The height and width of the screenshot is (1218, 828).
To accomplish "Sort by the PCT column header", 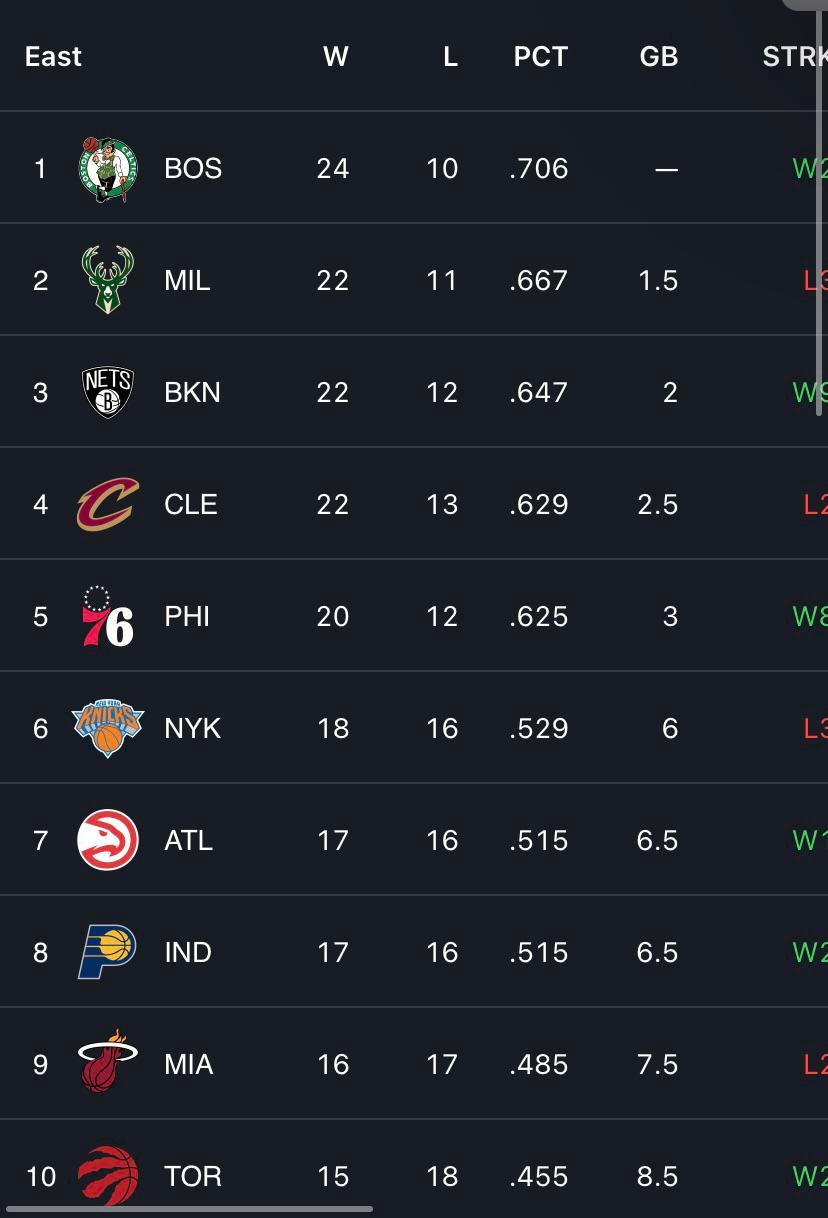I will click(x=540, y=57).
